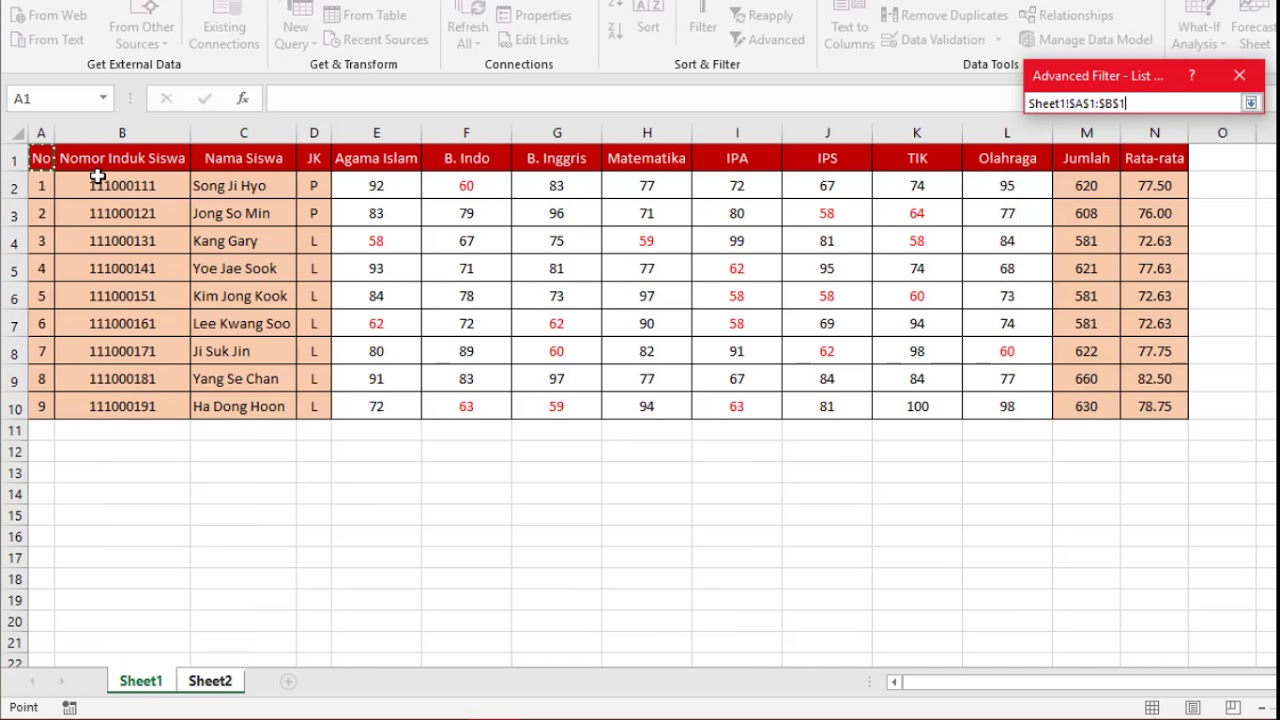Image resolution: width=1280 pixels, height=720 pixels.
Task: Switch to Normal view icon
Action: tap(1152, 708)
